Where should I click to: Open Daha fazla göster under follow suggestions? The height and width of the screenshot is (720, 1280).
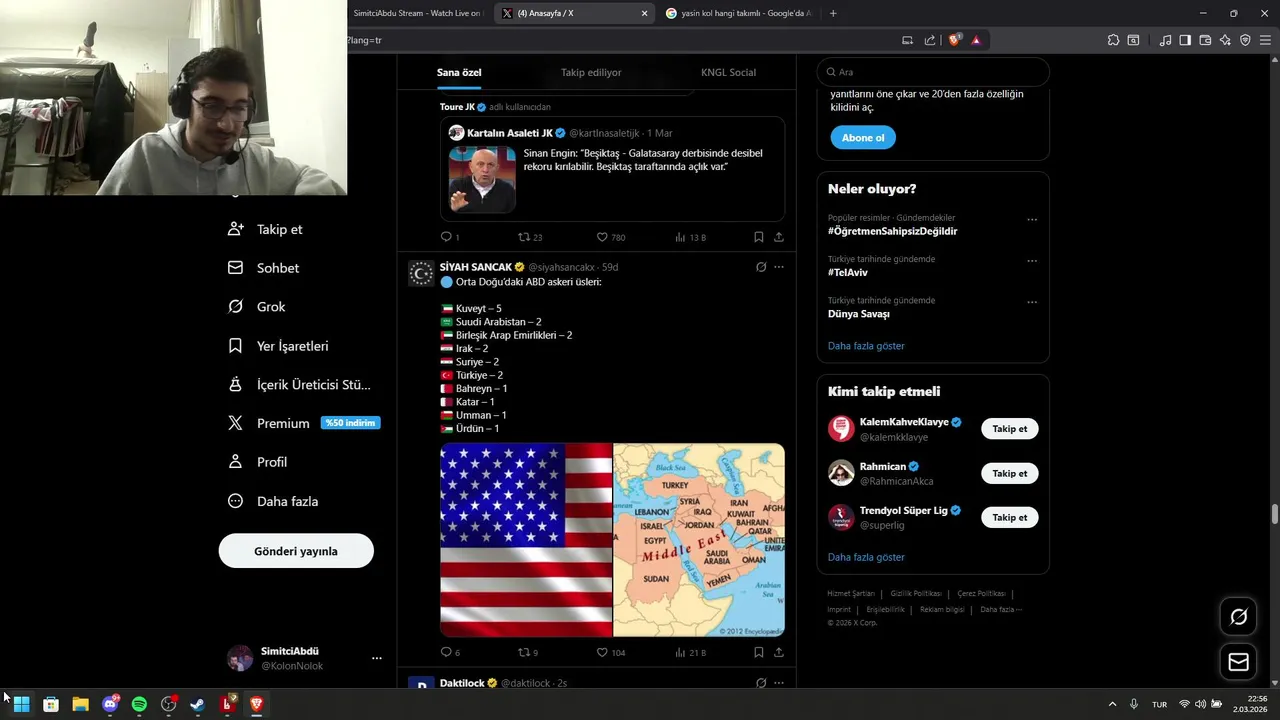[866, 557]
